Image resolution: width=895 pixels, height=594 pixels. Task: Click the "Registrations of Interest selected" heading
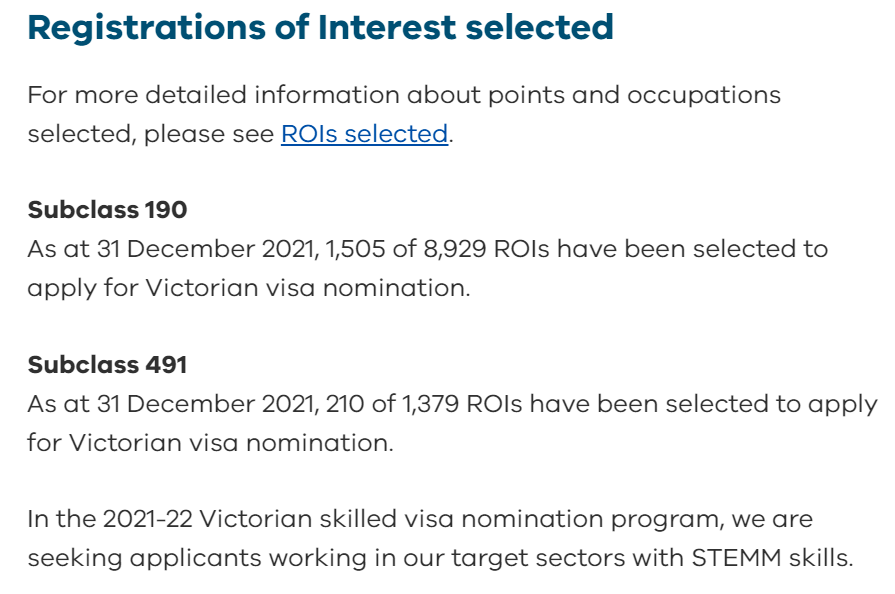tap(320, 28)
